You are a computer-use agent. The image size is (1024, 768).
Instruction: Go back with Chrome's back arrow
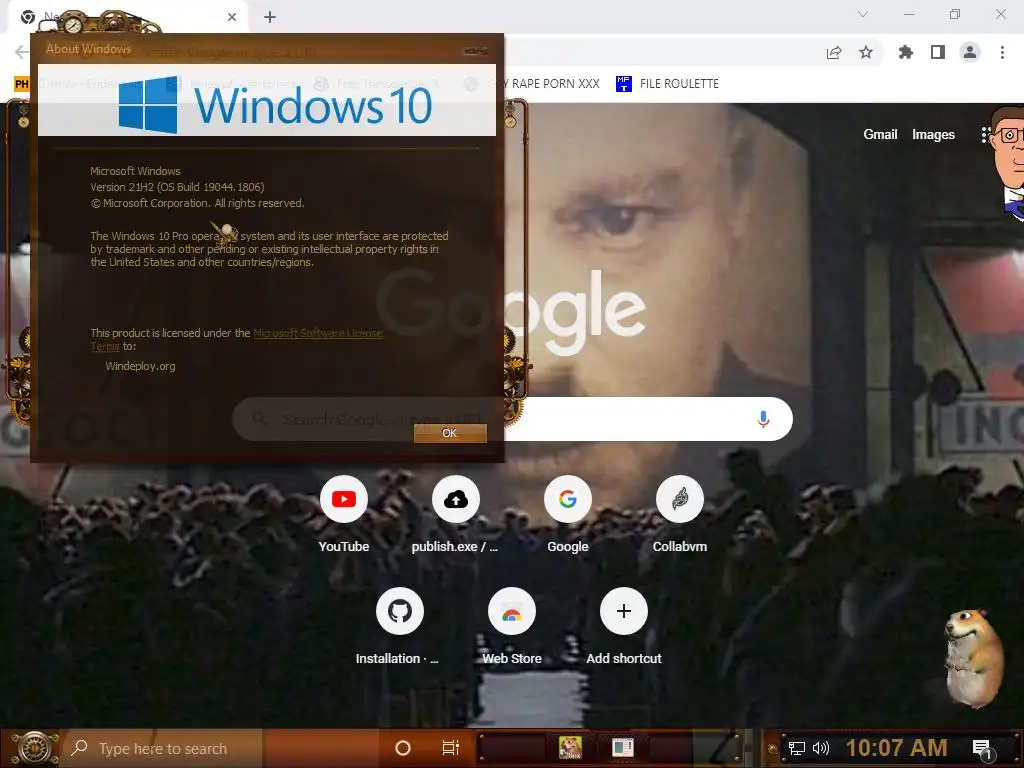point(22,52)
